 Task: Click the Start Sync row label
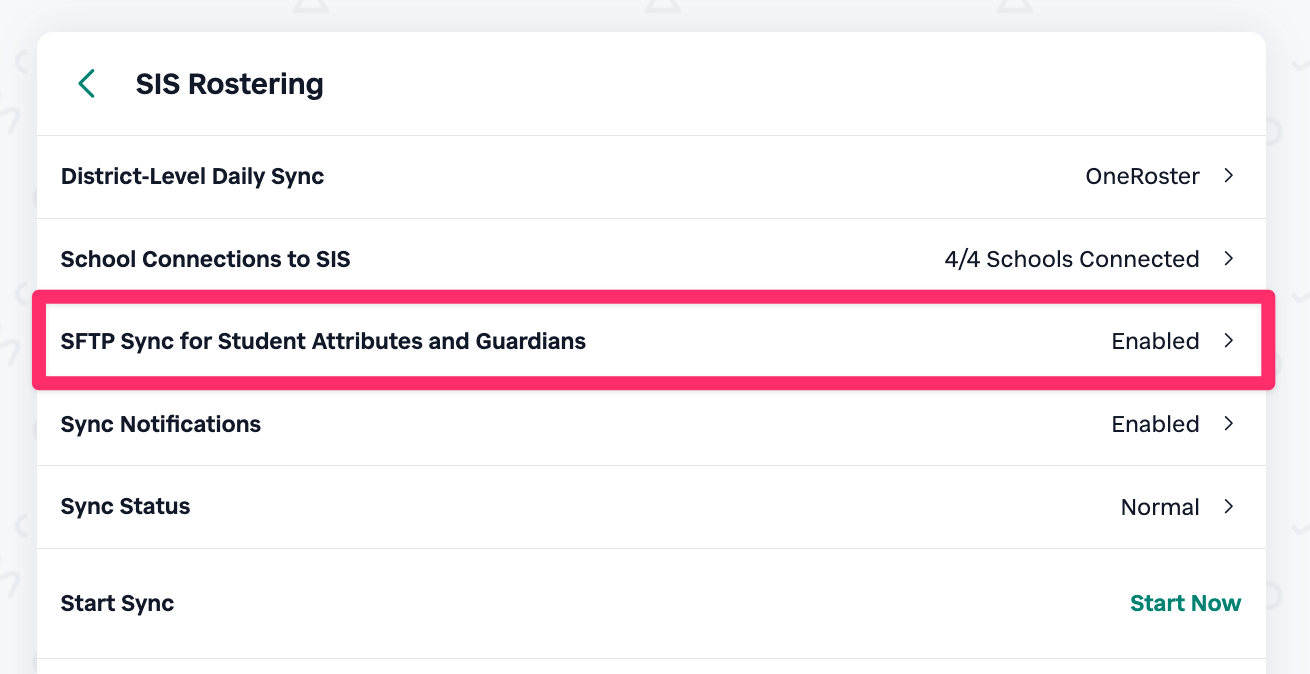117,603
